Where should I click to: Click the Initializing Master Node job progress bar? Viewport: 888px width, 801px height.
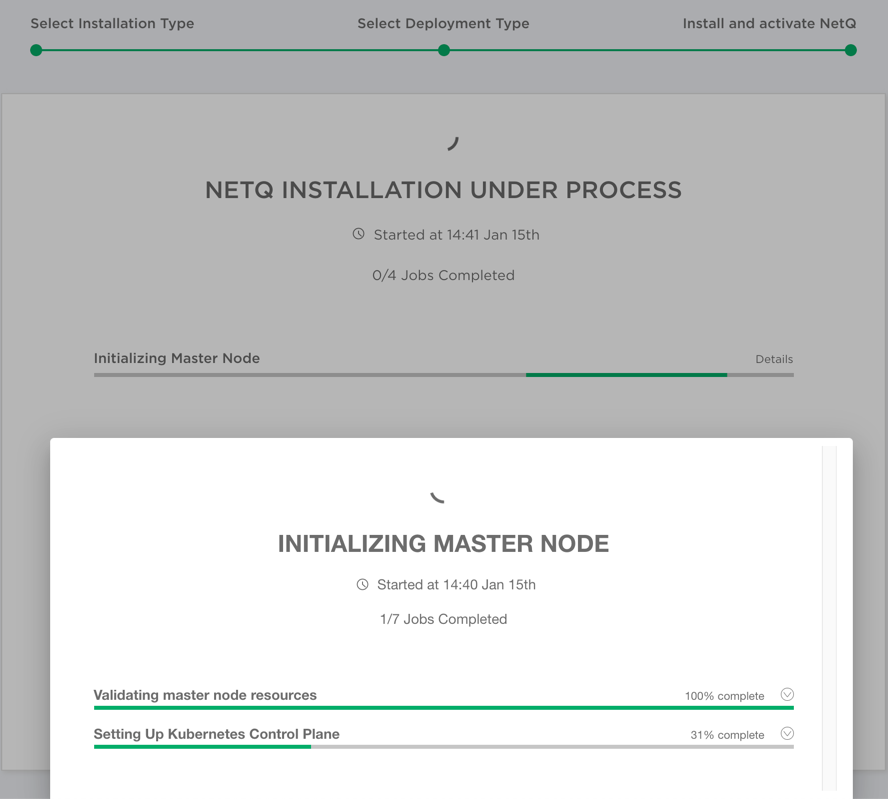[443, 375]
